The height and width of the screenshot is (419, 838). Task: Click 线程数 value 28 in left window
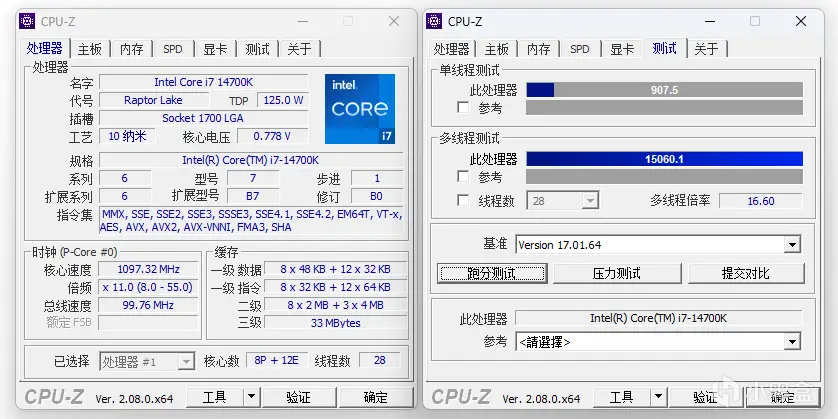tap(379, 360)
